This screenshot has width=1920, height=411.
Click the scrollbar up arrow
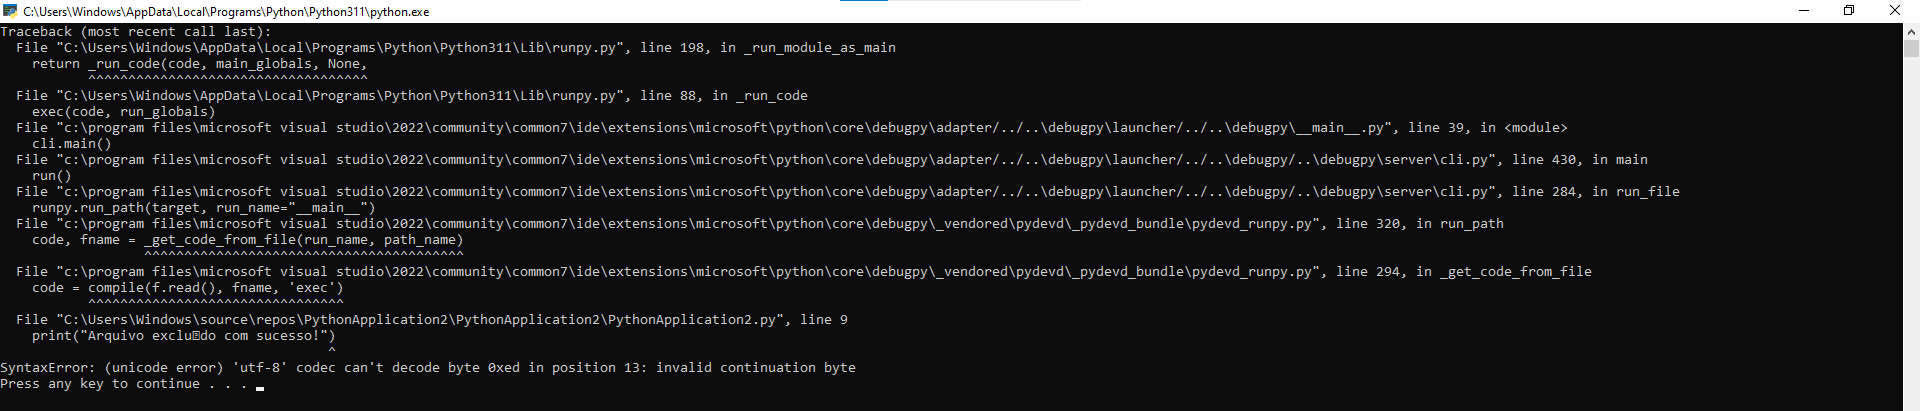[1911, 31]
